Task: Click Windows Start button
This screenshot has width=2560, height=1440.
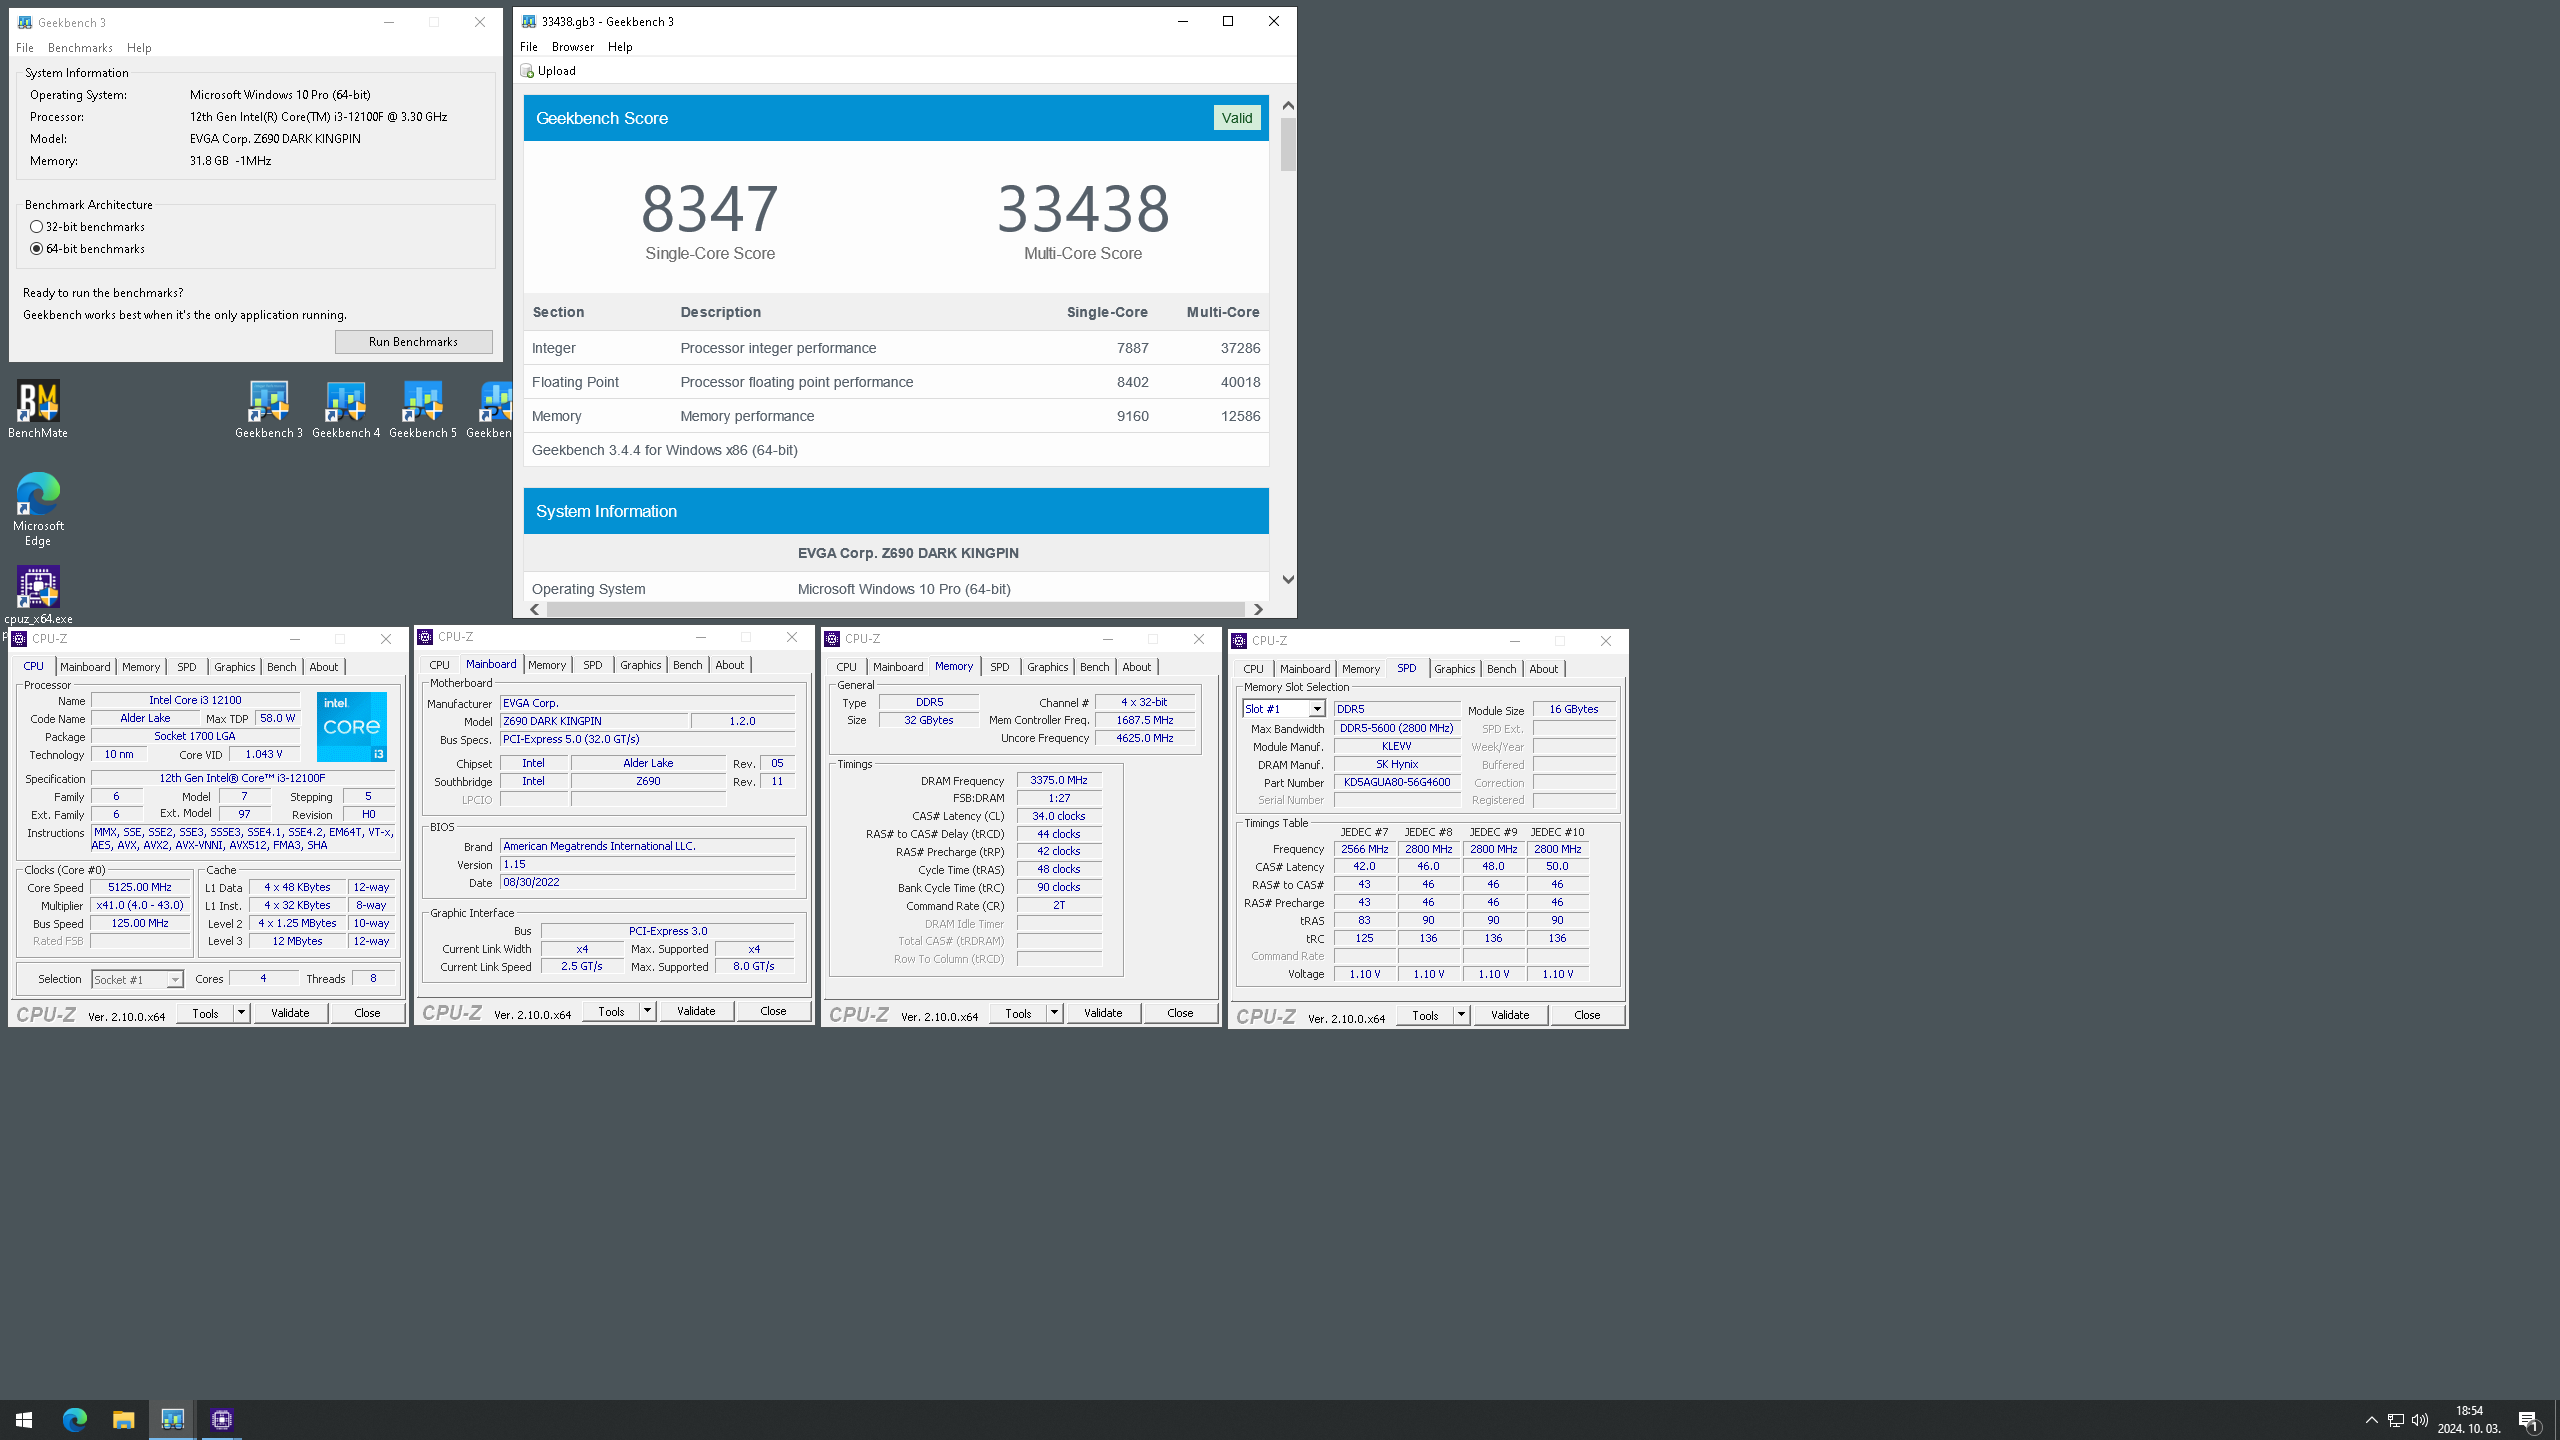Action: coord(24,1419)
